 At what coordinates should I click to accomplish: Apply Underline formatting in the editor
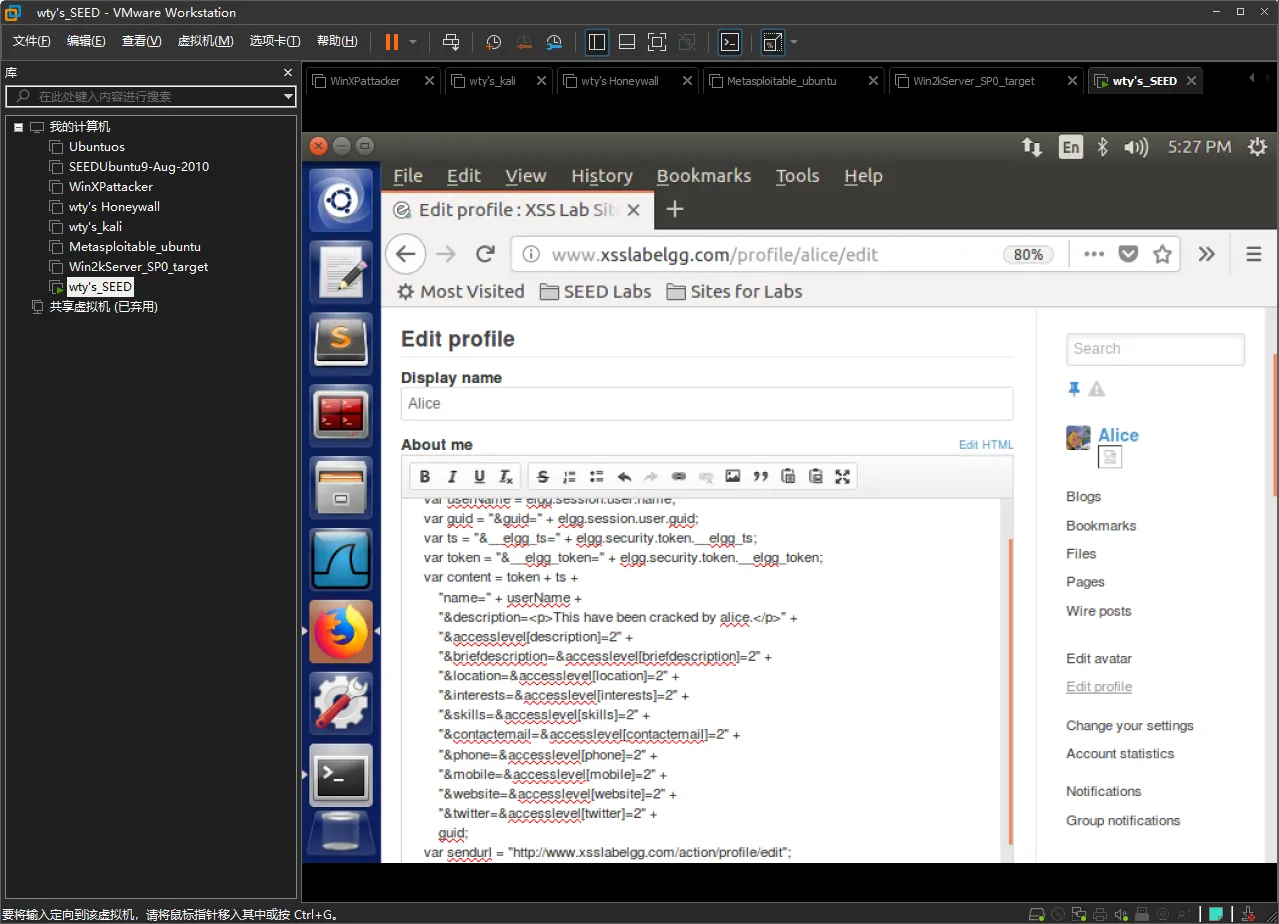[x=479, y=476]
